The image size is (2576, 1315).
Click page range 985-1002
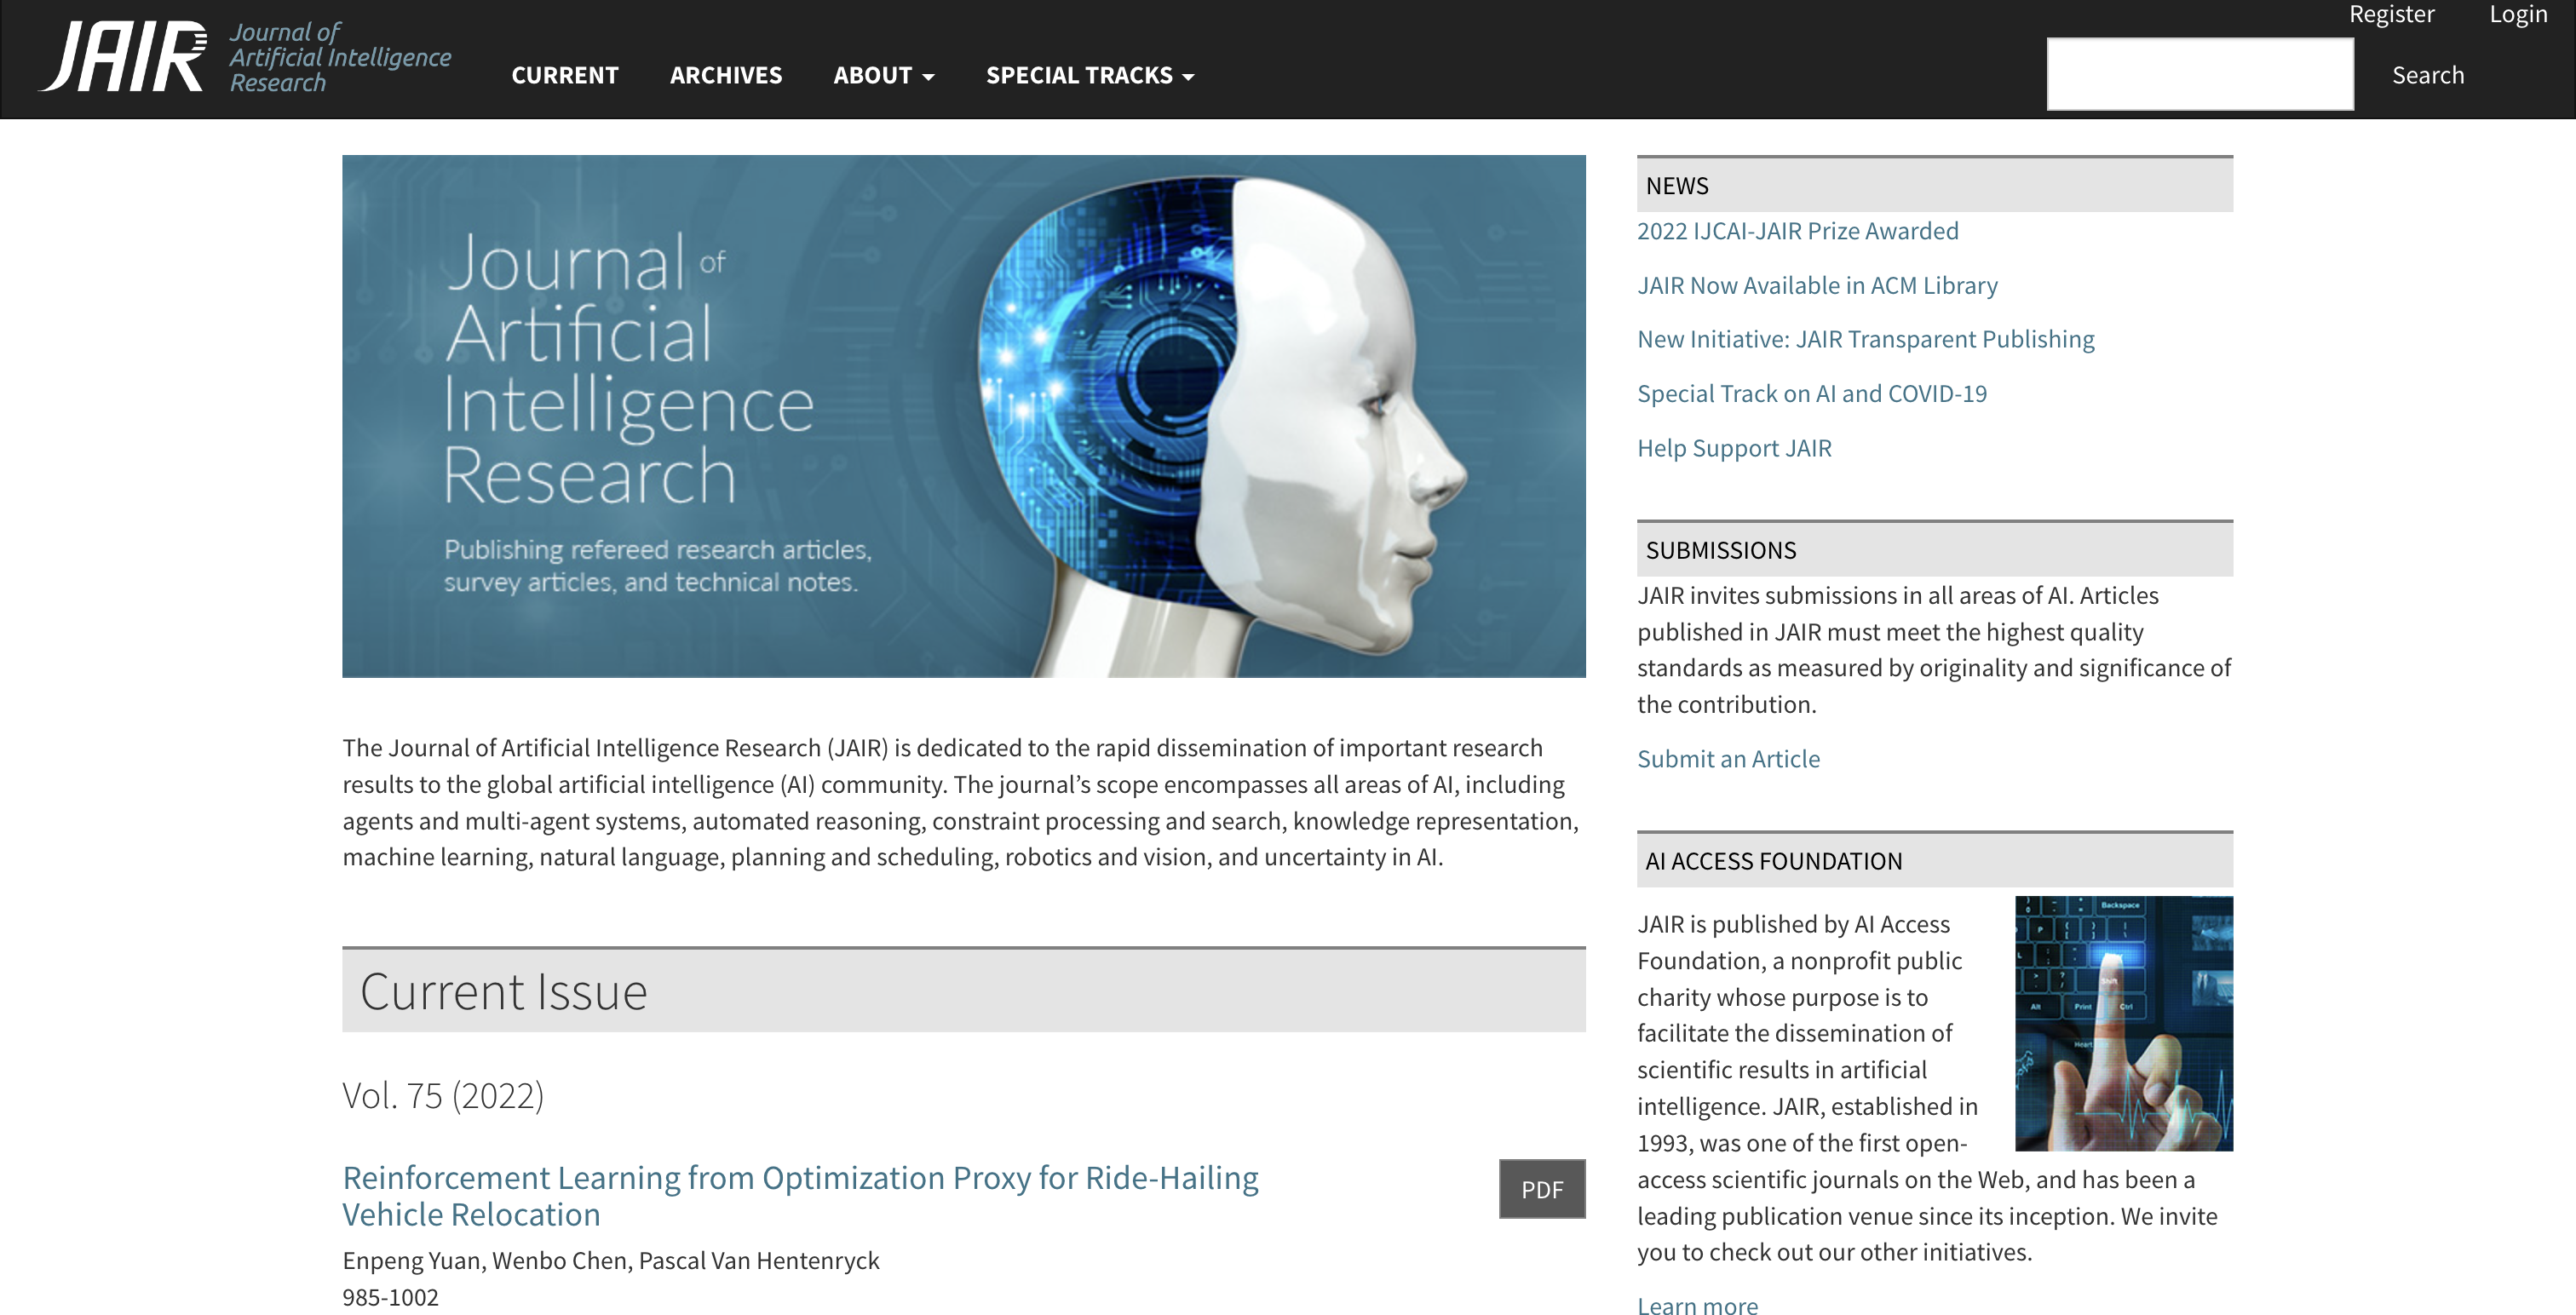coord(390,1297)
